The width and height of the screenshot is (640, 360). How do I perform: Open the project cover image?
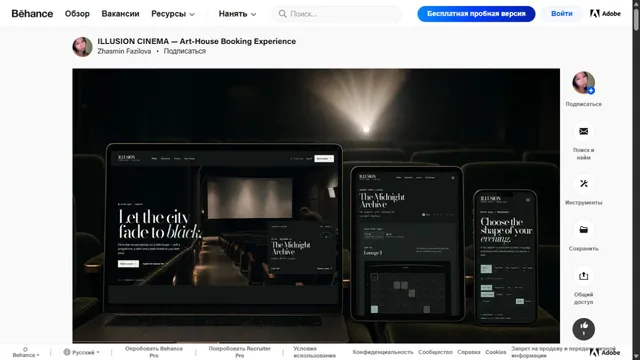click(316, 206)
